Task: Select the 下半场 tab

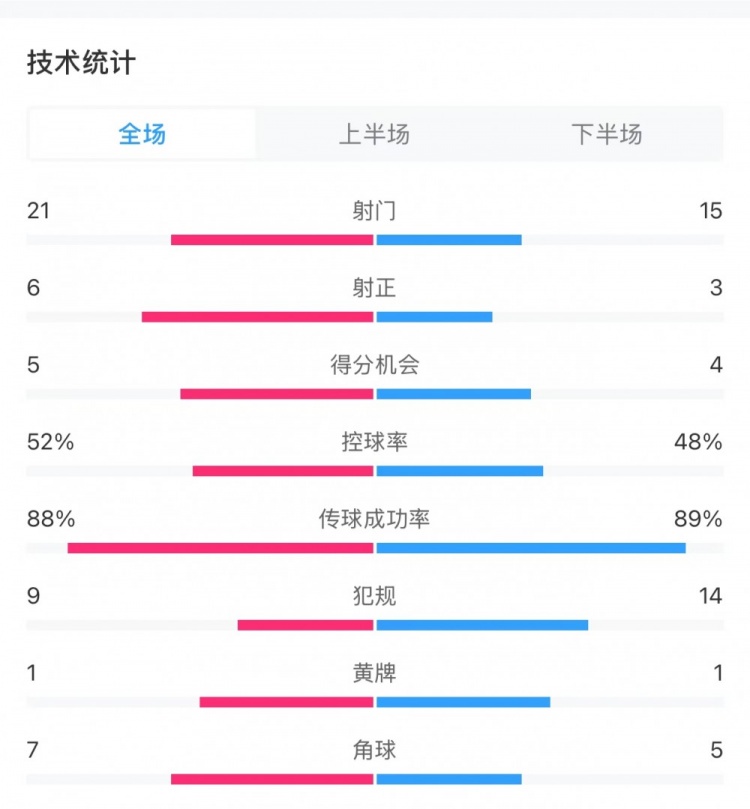Action: (x=606, y=134)
